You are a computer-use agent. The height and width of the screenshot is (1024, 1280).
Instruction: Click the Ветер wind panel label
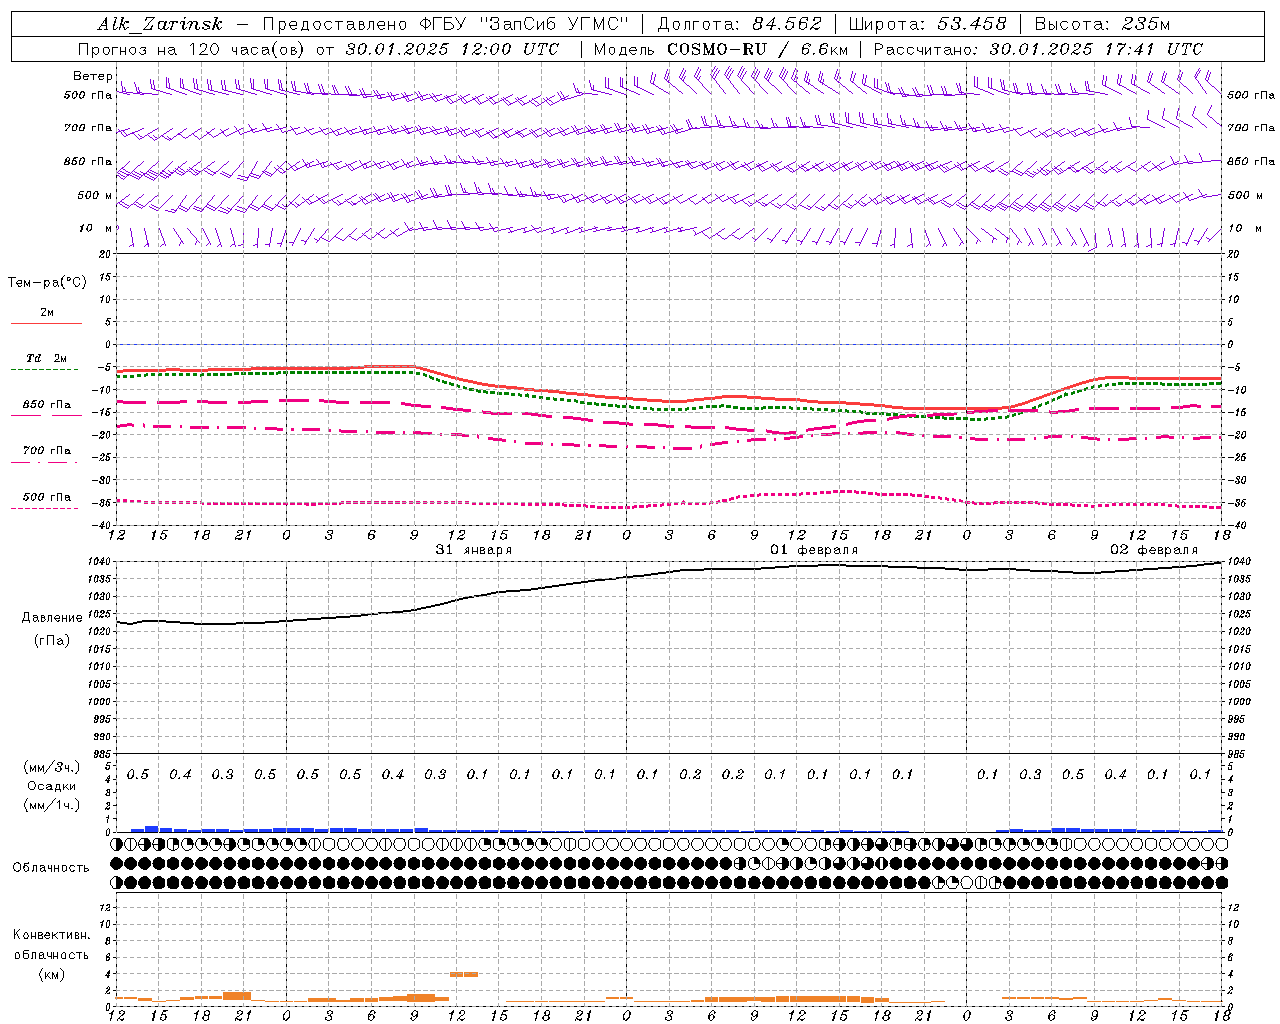coord(92,76)
